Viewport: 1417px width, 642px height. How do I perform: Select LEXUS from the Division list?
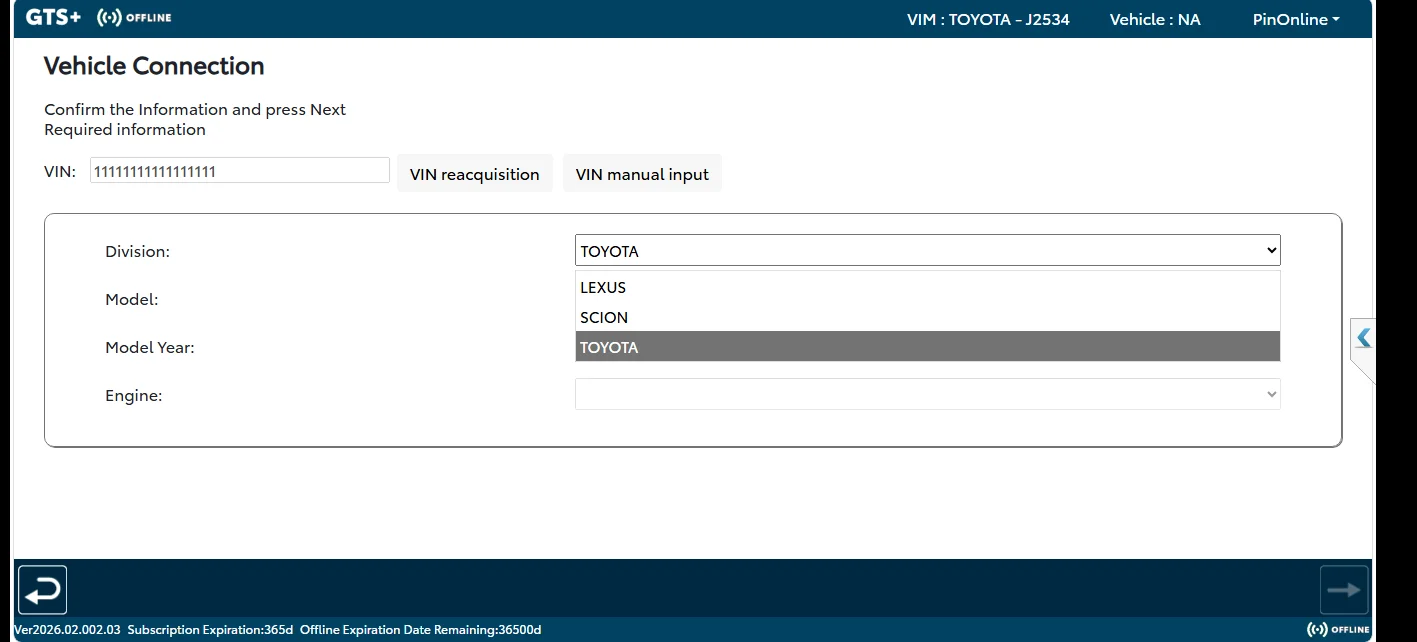pyautogui.click(x=928, y=287)
